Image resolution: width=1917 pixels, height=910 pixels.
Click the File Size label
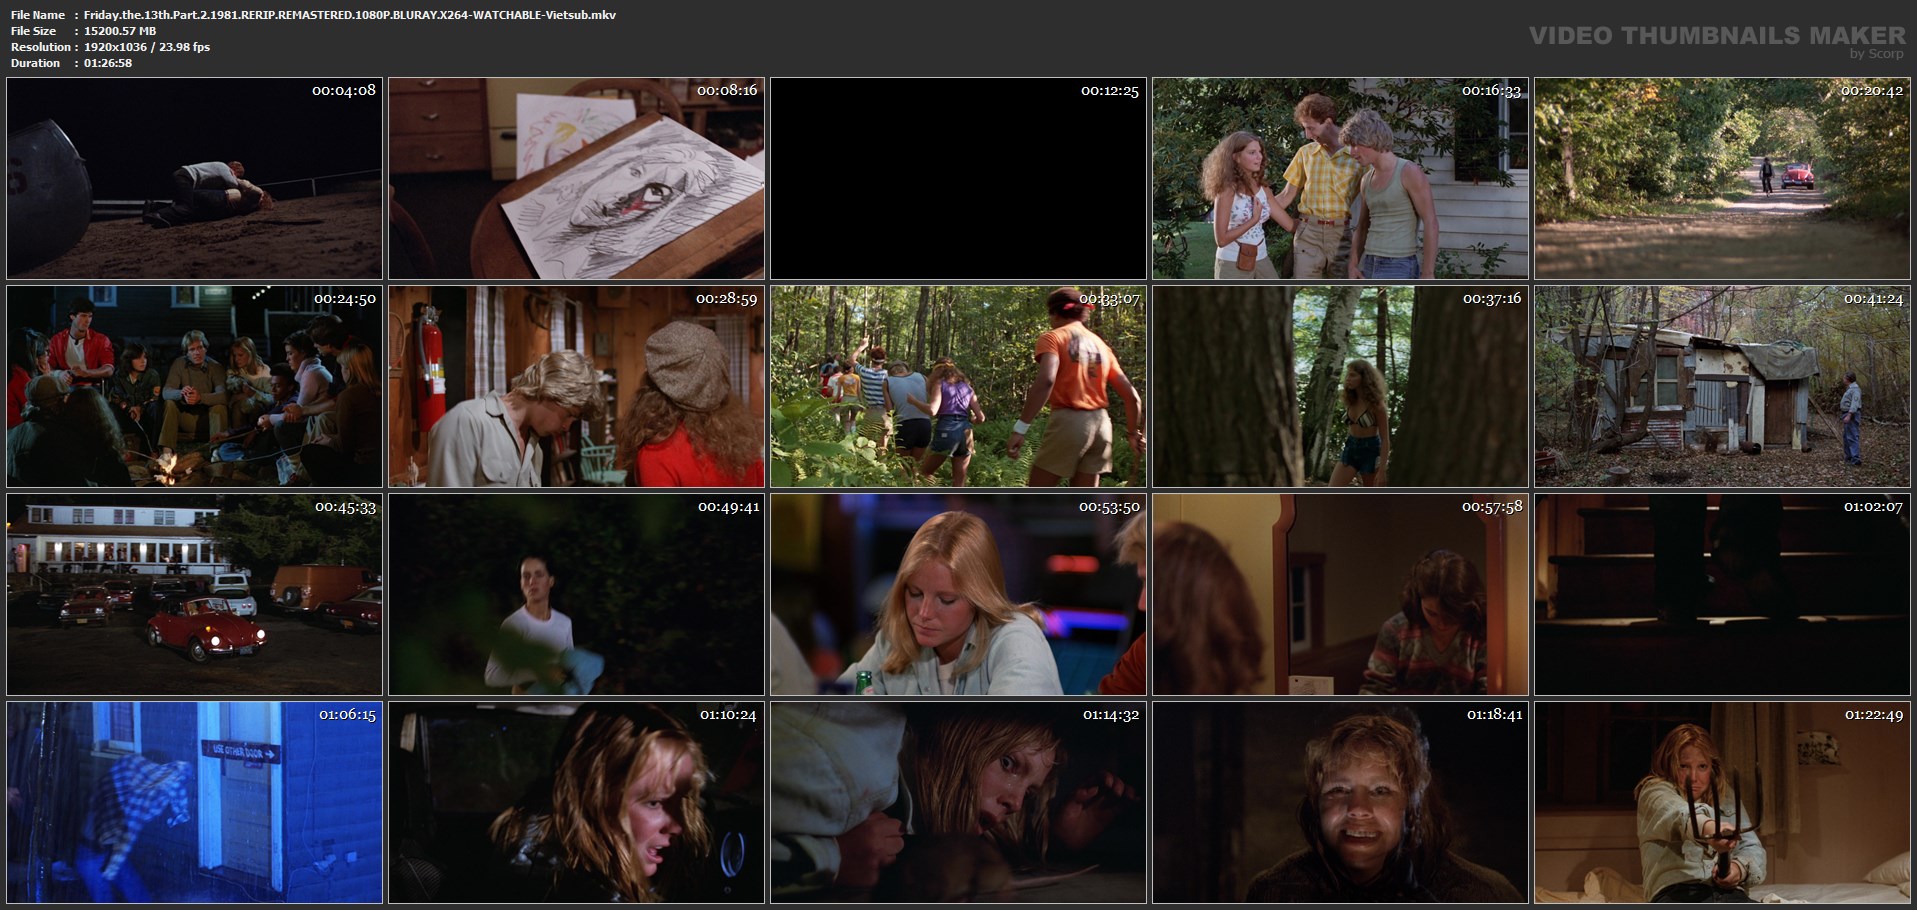point(34,31)
